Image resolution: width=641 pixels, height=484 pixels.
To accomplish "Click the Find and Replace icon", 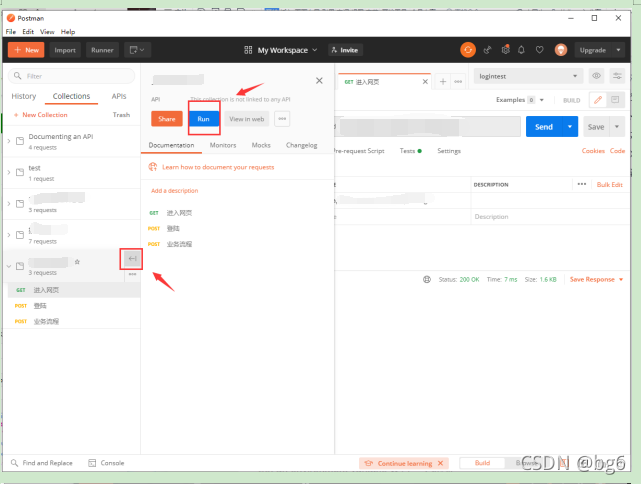I will point(14,463).
